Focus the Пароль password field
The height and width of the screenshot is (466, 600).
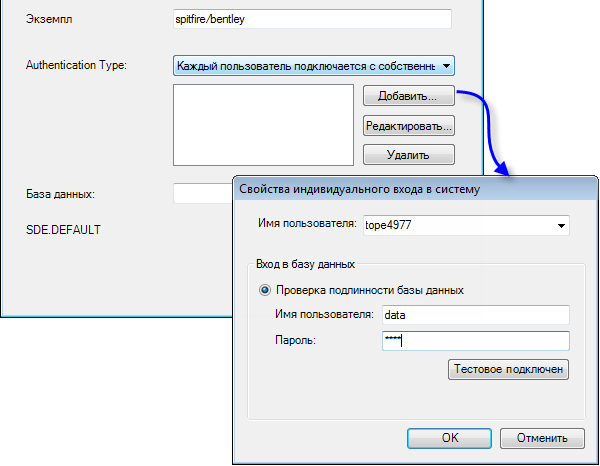pos(475,341)
